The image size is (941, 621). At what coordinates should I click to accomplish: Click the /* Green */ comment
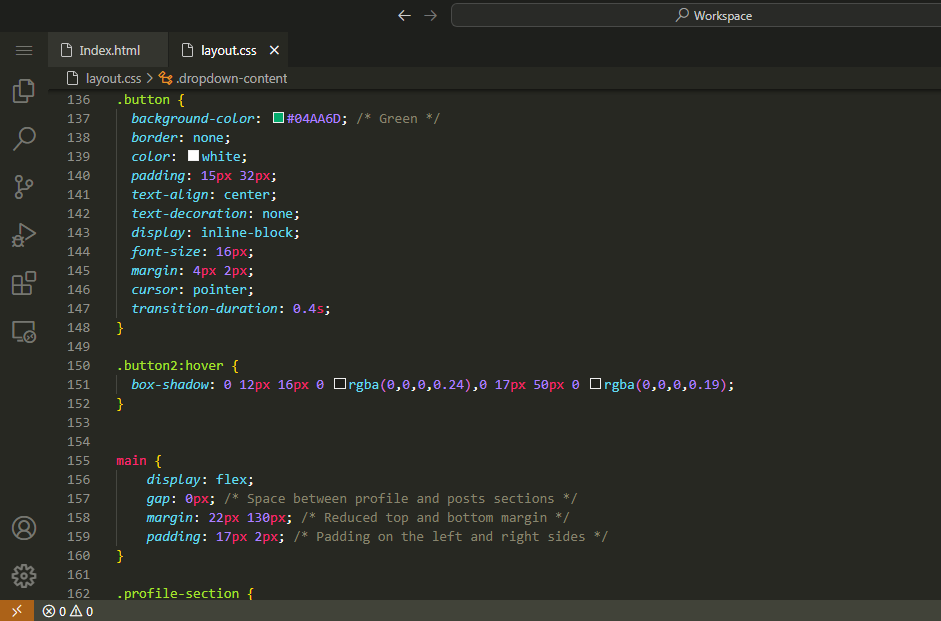point(398,119)
